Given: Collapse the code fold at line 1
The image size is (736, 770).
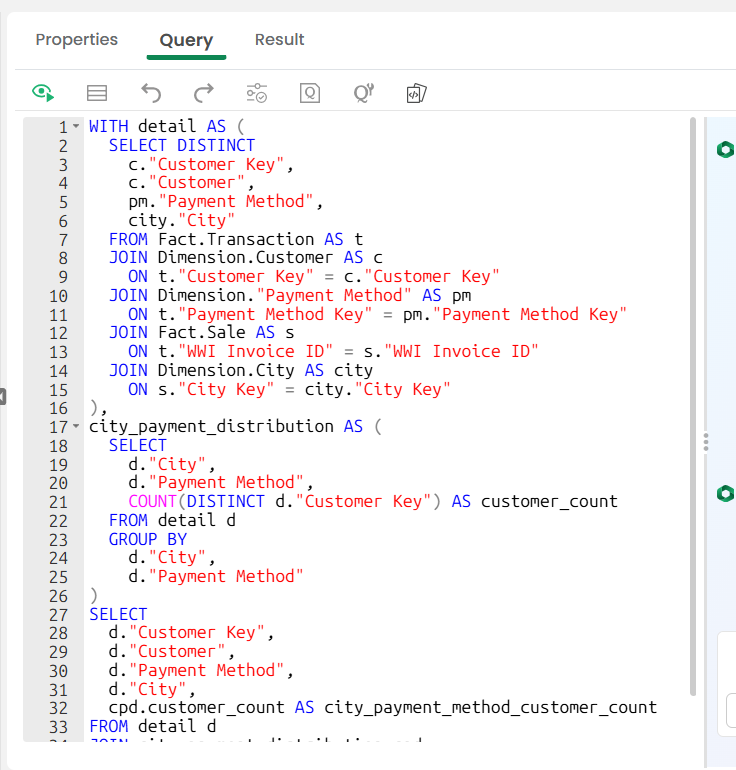Looking at the screenshot, I should click(x=76, y=126).
